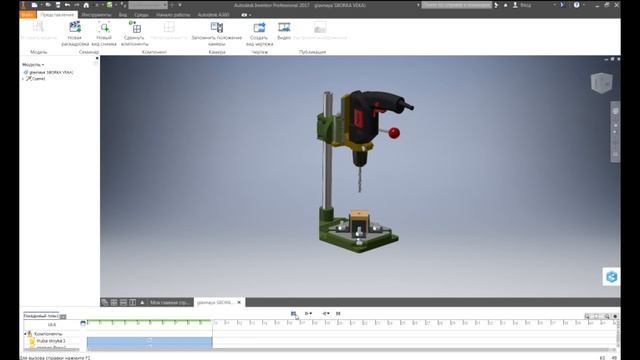This screenshot has height=360, width=640.
Task: Switch to My Home document tab
Action: pyautogui.click(x=170, y=302)
